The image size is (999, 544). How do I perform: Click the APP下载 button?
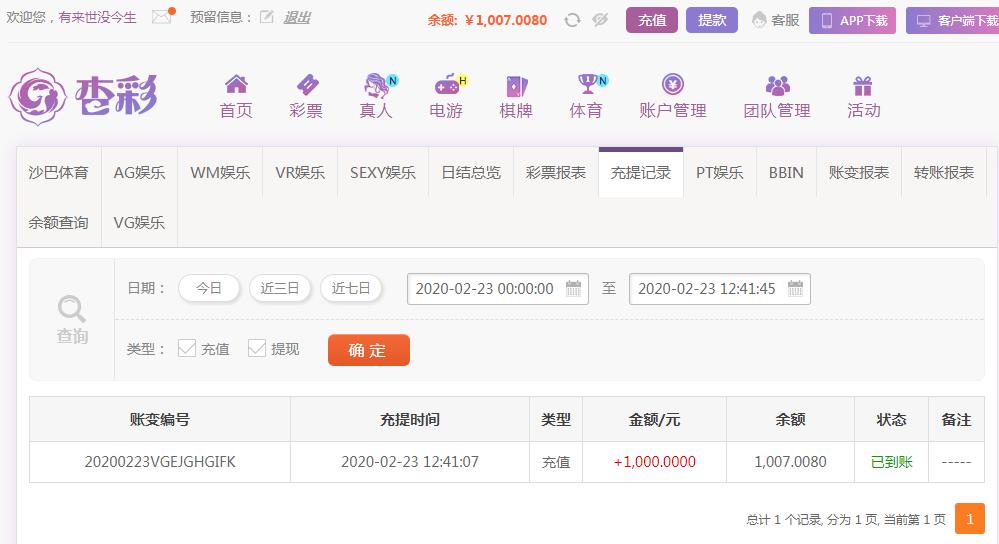tap(852, 20)
